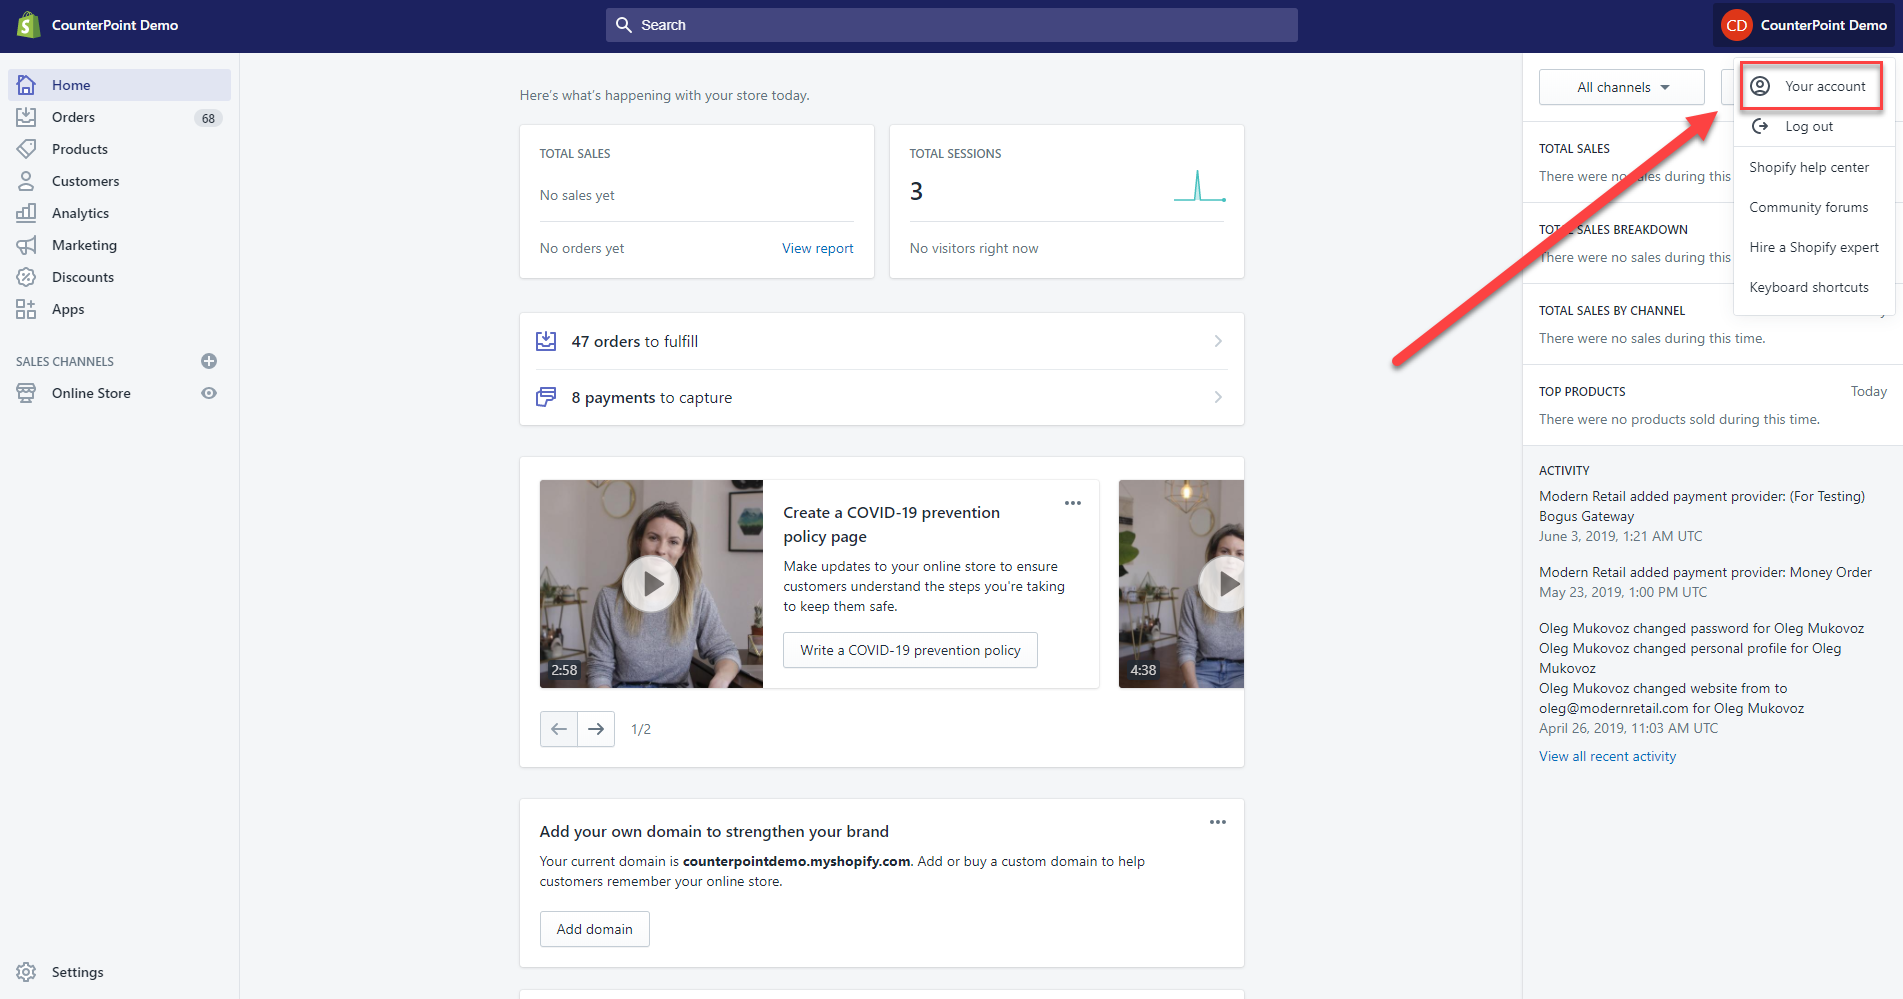Play the 2:58 COVID-19 prevention video

click(x=651, y=584)
